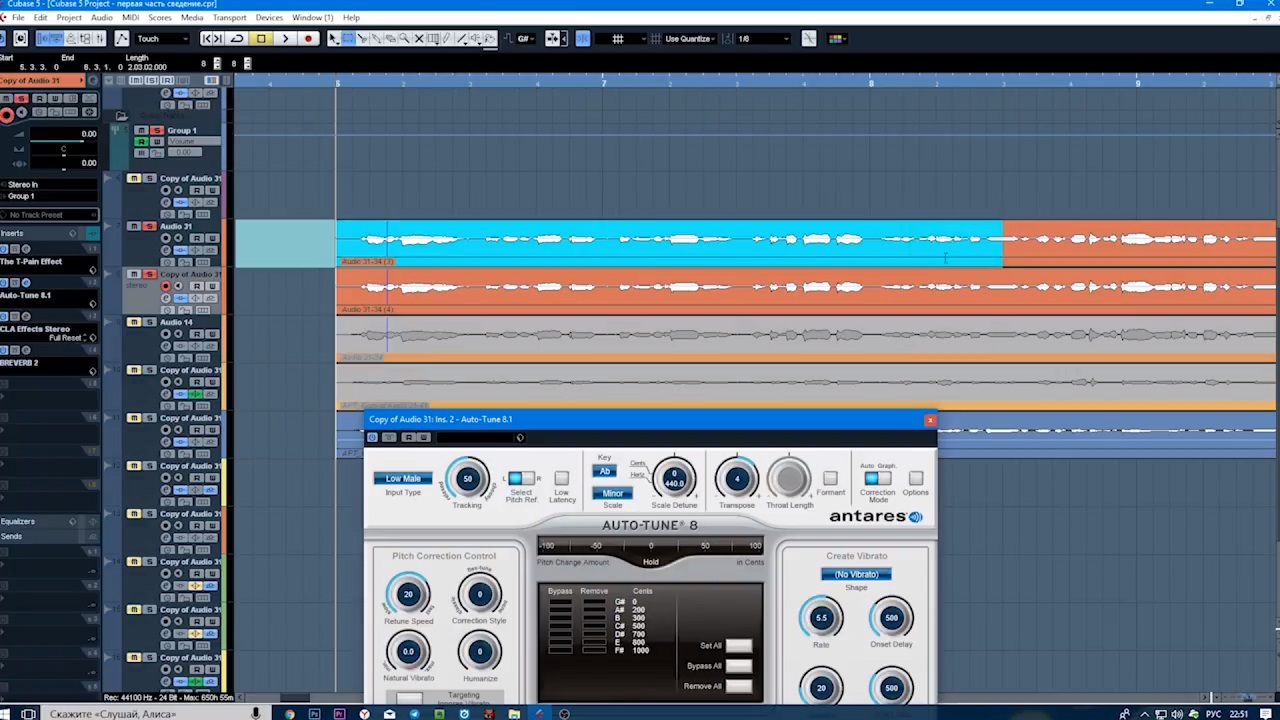The height and width of the screenshot is (720, 1280).
Task: Open the Devices menu
Action: tap(269, 18)
